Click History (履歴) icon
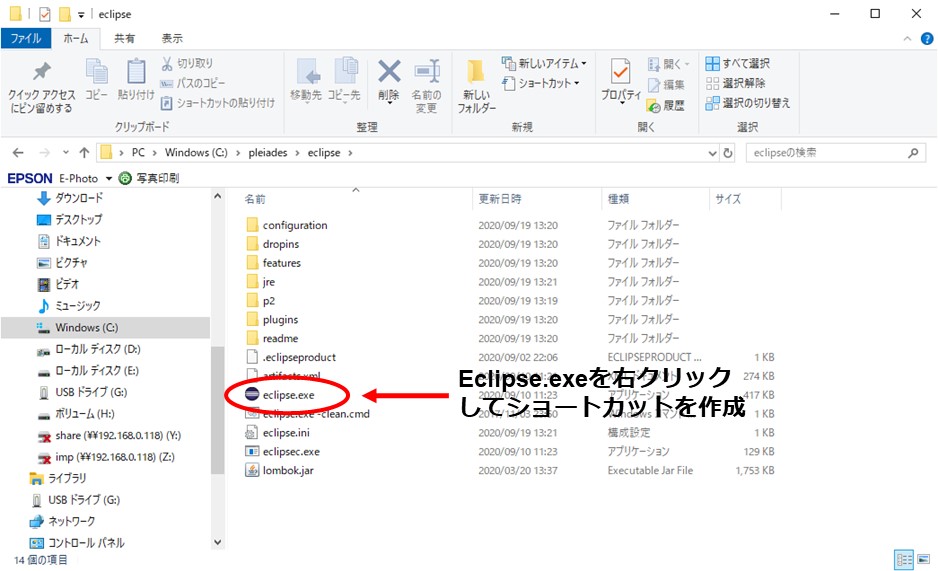The image size is (938, 571). click(x=654, y=106)
